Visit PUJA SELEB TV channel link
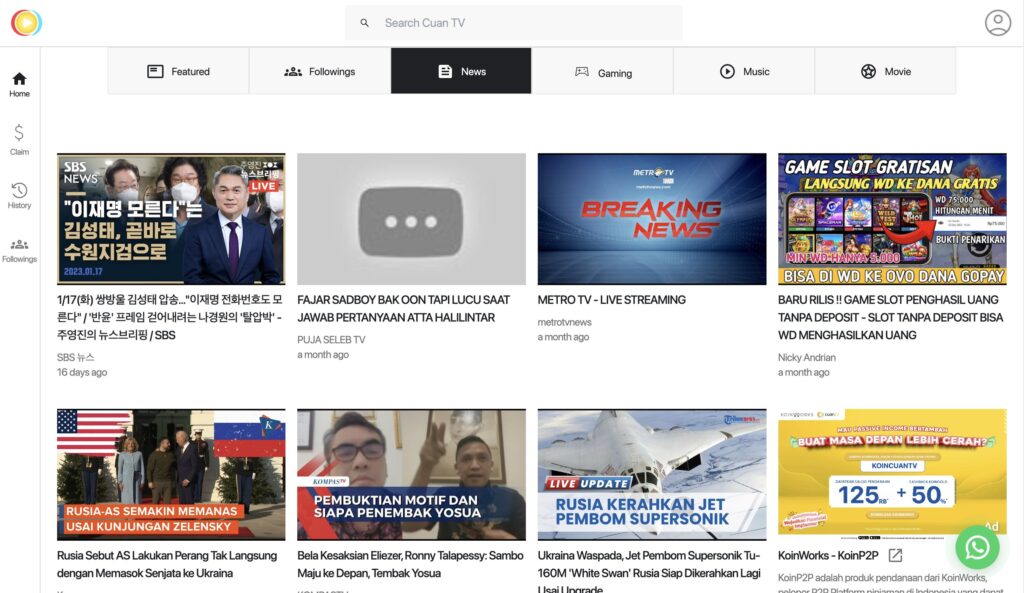Viewport: 1024px width, 593px height. [x=331, y=340]
